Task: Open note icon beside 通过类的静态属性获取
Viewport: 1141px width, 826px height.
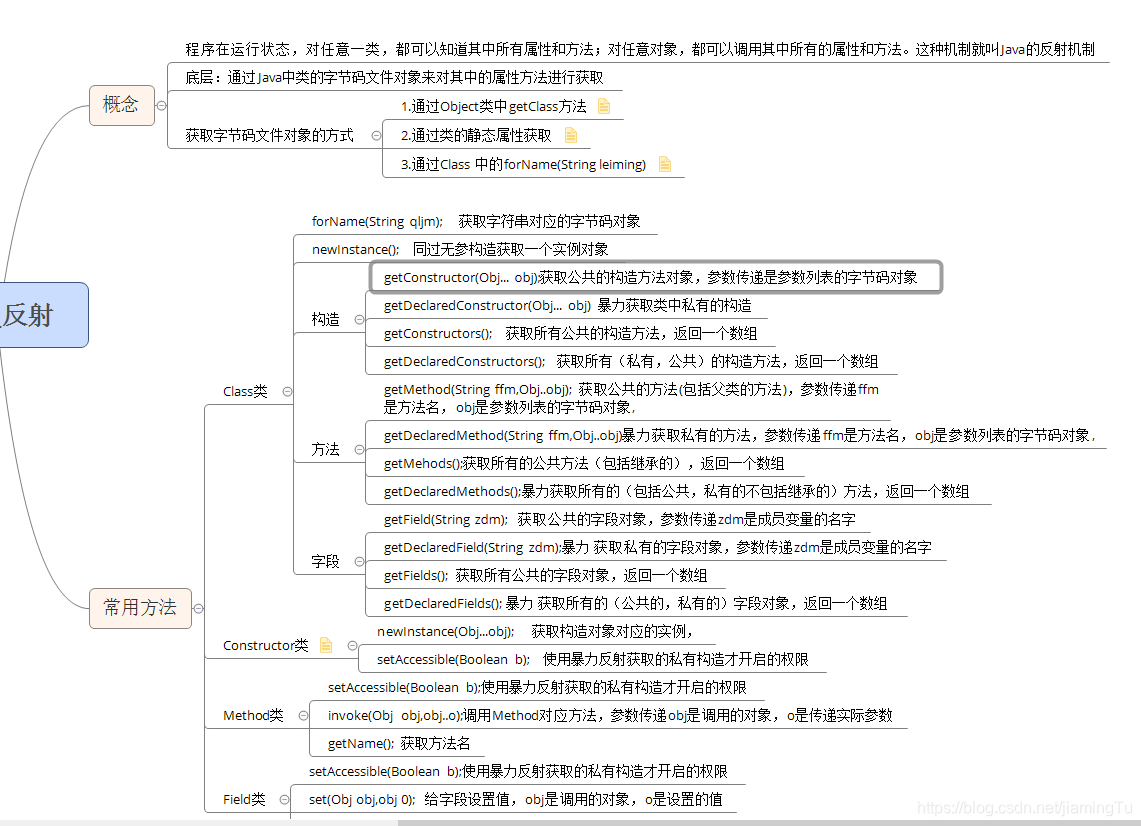Action: pos(570,135)
